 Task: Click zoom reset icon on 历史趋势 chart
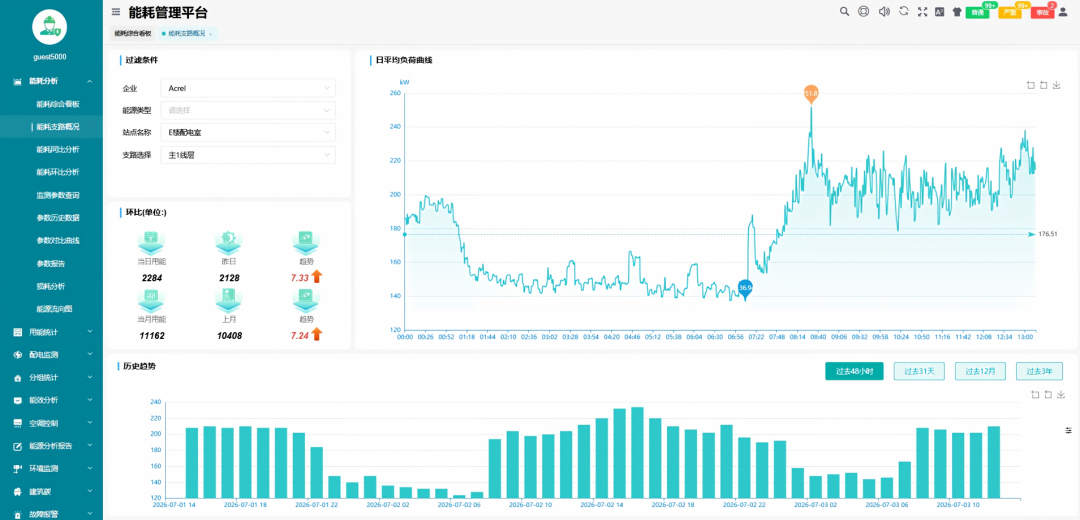point(1048,395)
